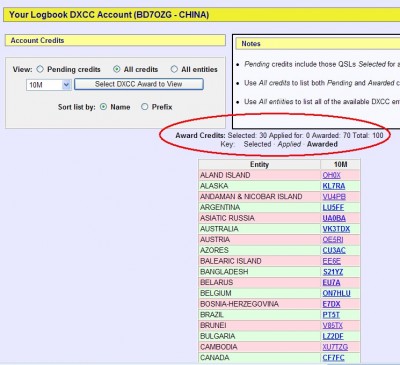The width and height of the screenshot is (400, 365).
Task: Sort the list by Name
Action: pyautogui.click(x=103, y=107)
